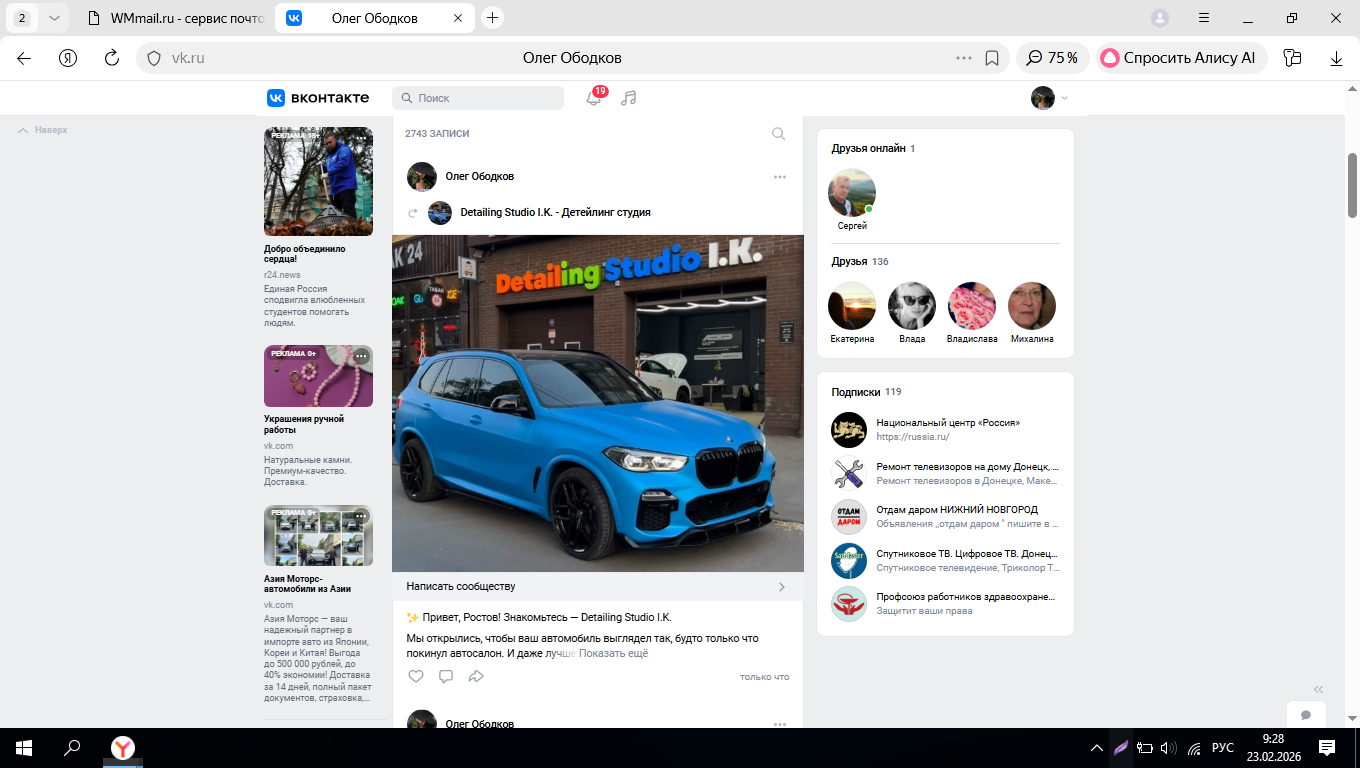Image resolution: width=1360 pixels, height=768 pixels.
Task: Comment on the Detailing Studio post
Action: point(446,677)
